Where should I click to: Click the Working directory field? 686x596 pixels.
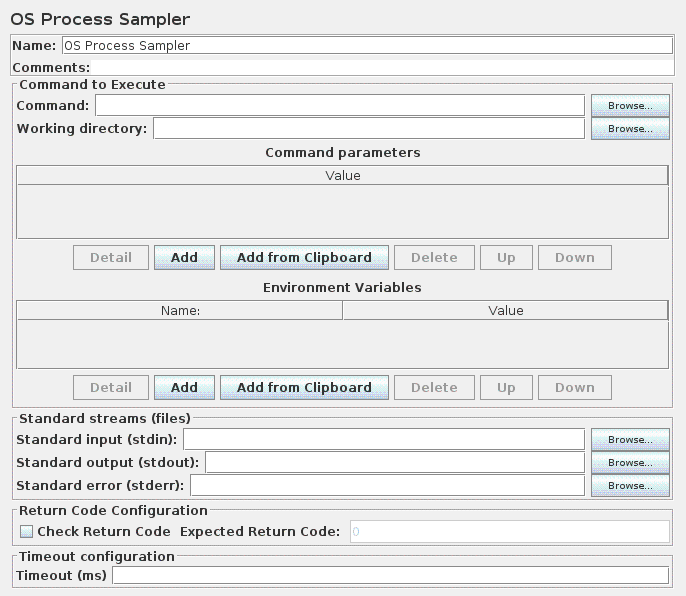point(368,128)
